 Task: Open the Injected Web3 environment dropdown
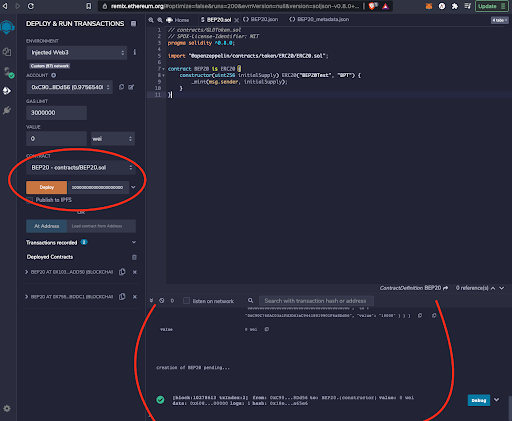pyautogui.click(x=77, y=53)
